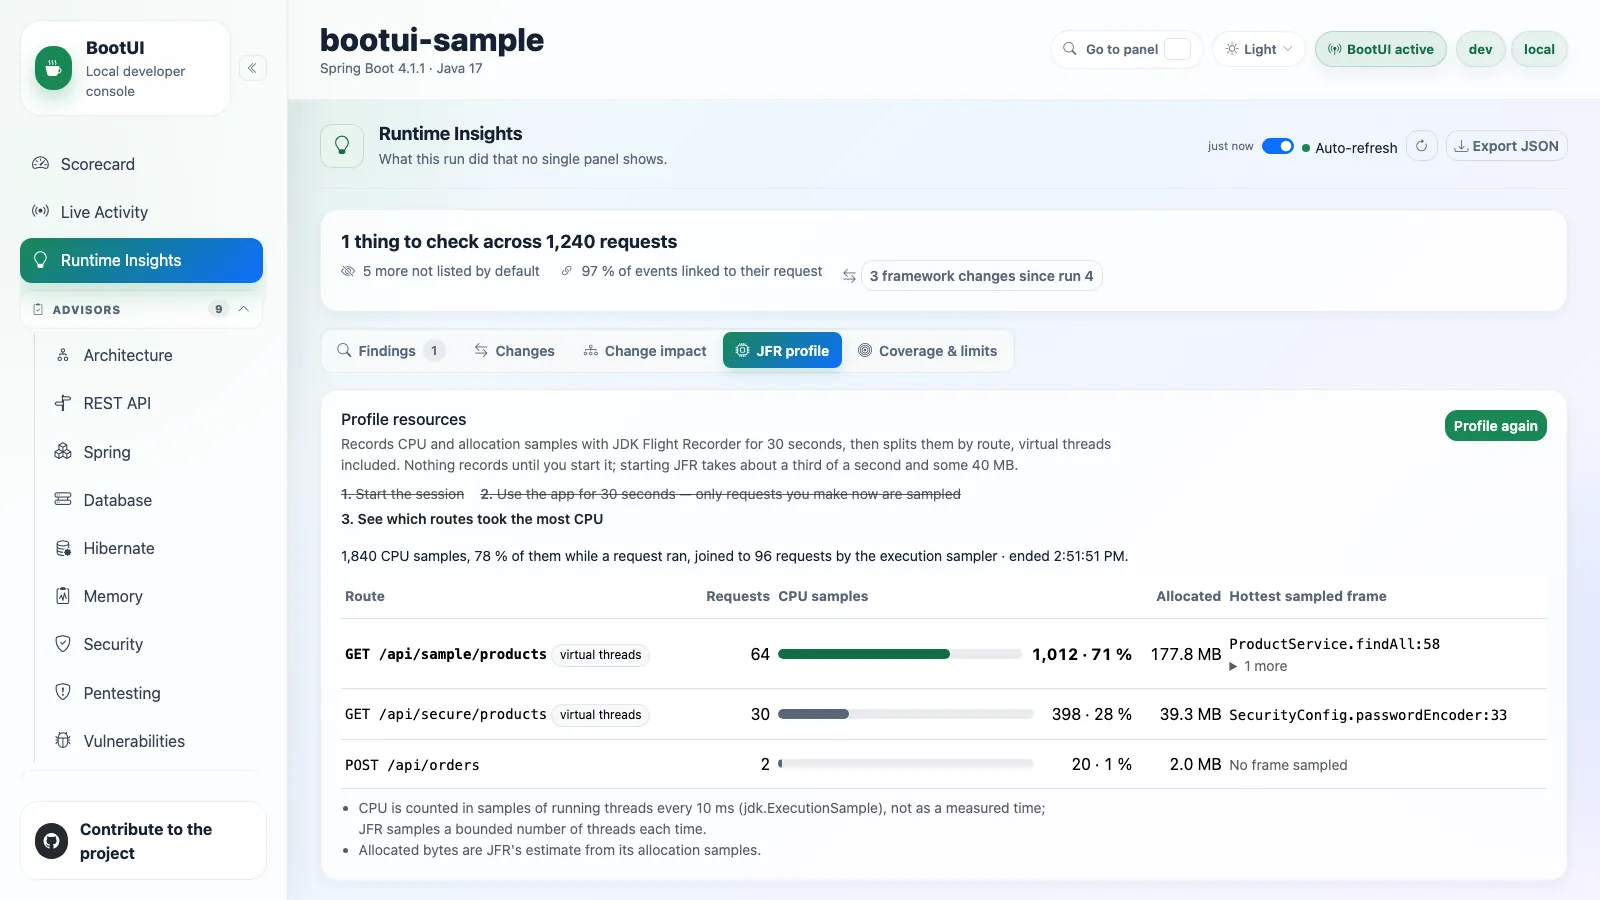
Task: Click the local profile badge
Action: (1539, 49)
